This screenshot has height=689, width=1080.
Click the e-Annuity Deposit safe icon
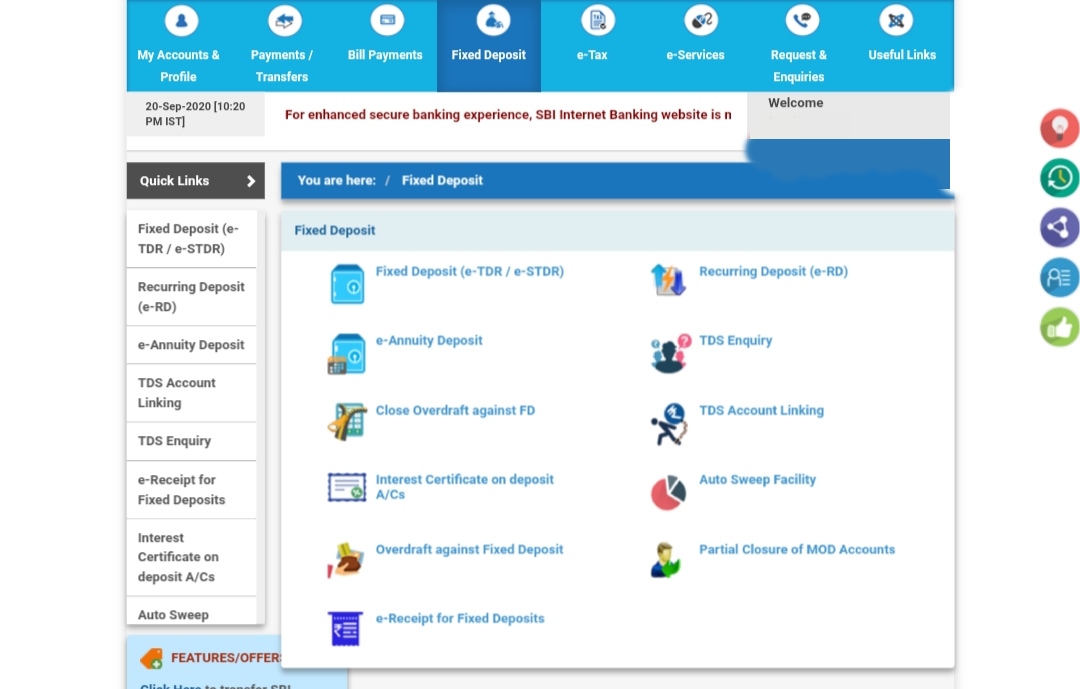pos(346,354)
